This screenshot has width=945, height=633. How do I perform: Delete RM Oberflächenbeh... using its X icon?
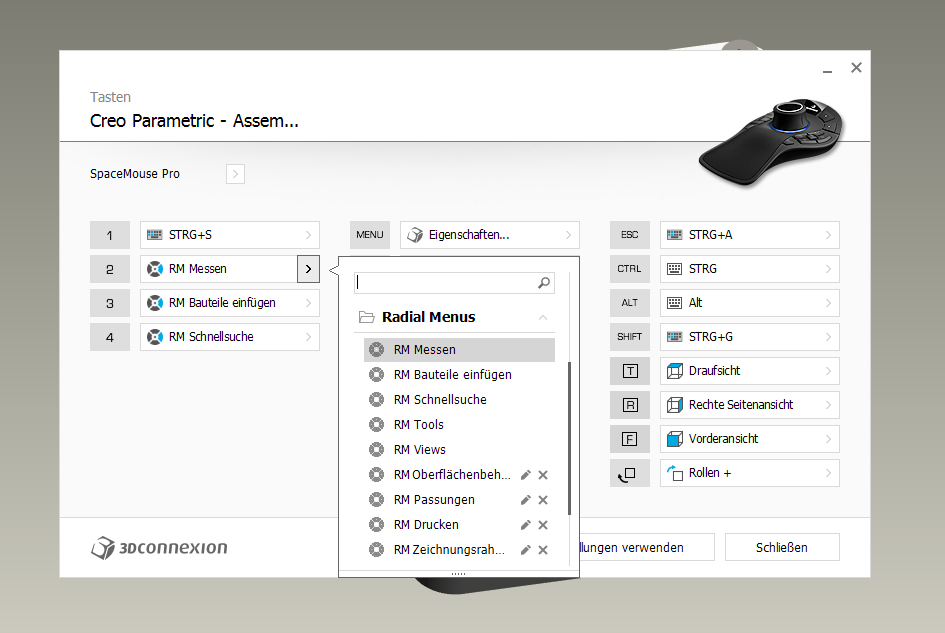point(543,475)
